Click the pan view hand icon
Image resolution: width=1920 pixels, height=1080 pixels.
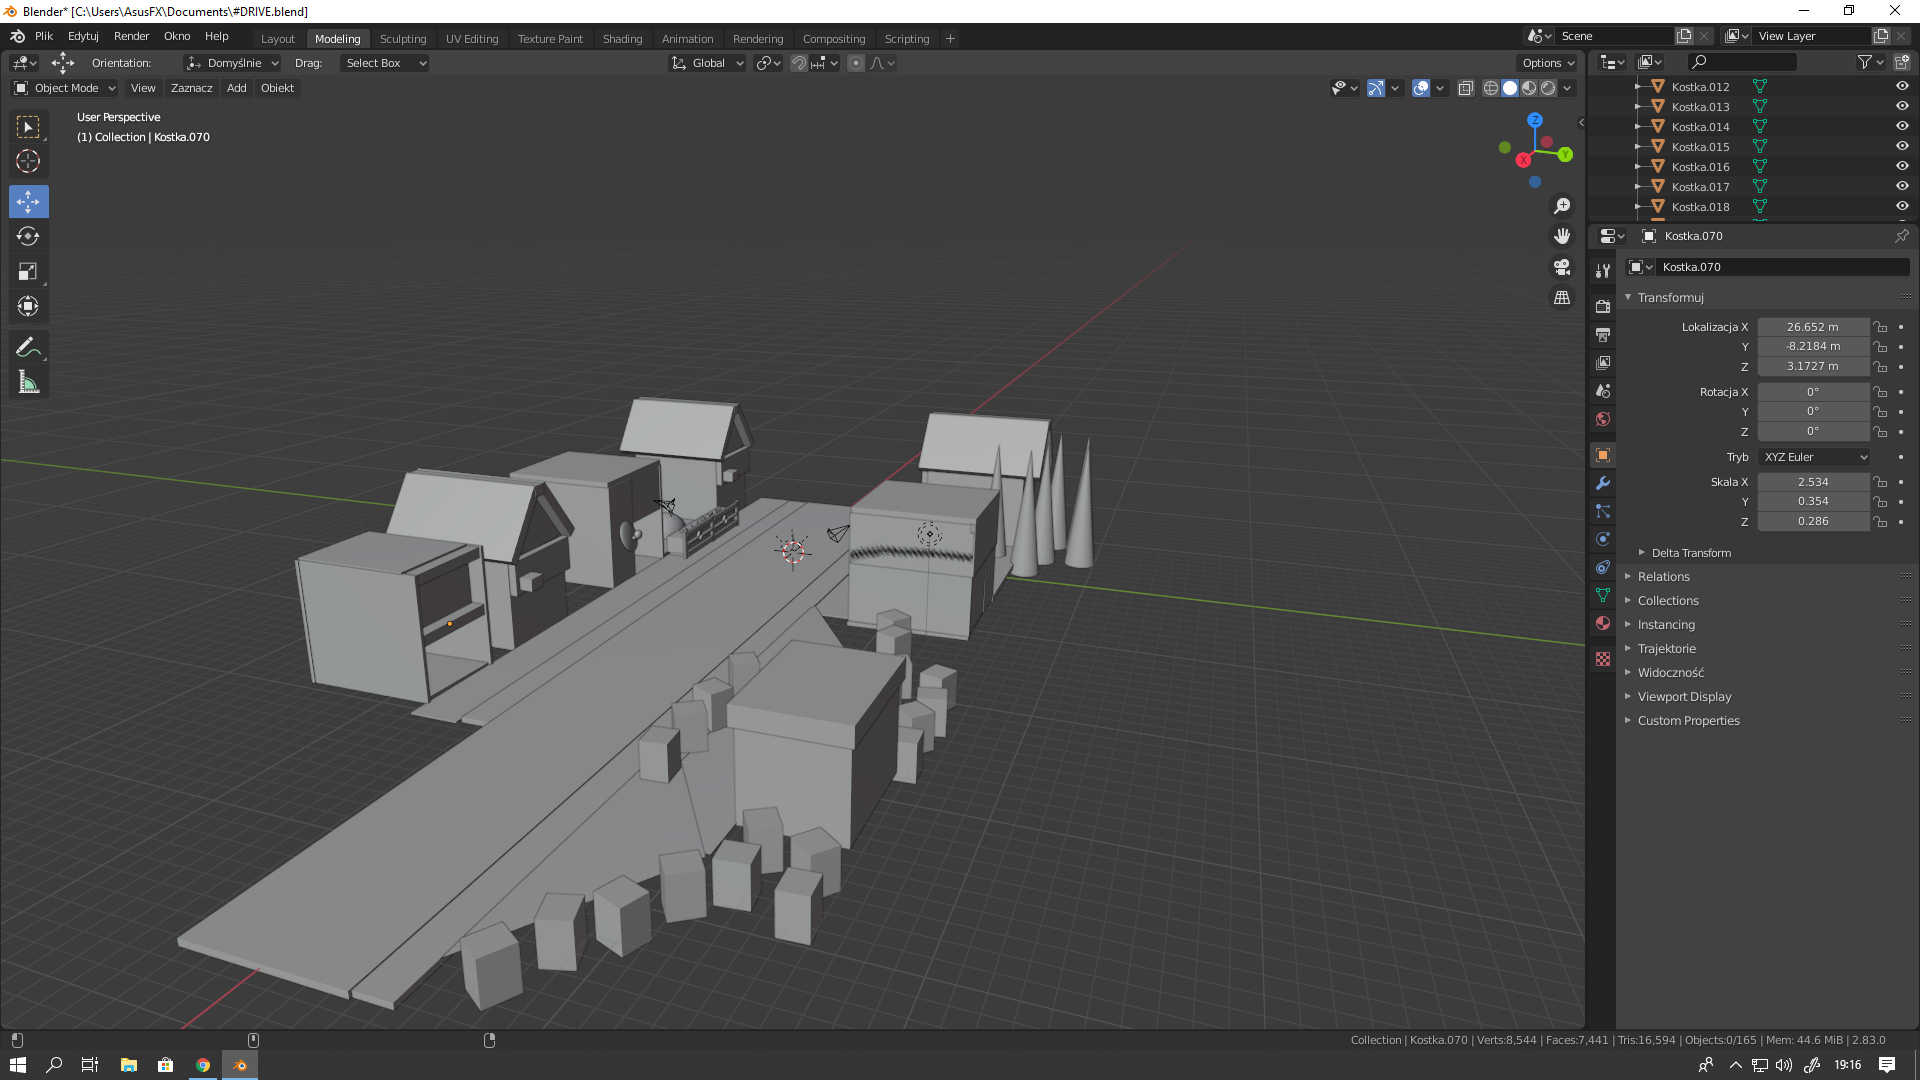coord(1562,237)
